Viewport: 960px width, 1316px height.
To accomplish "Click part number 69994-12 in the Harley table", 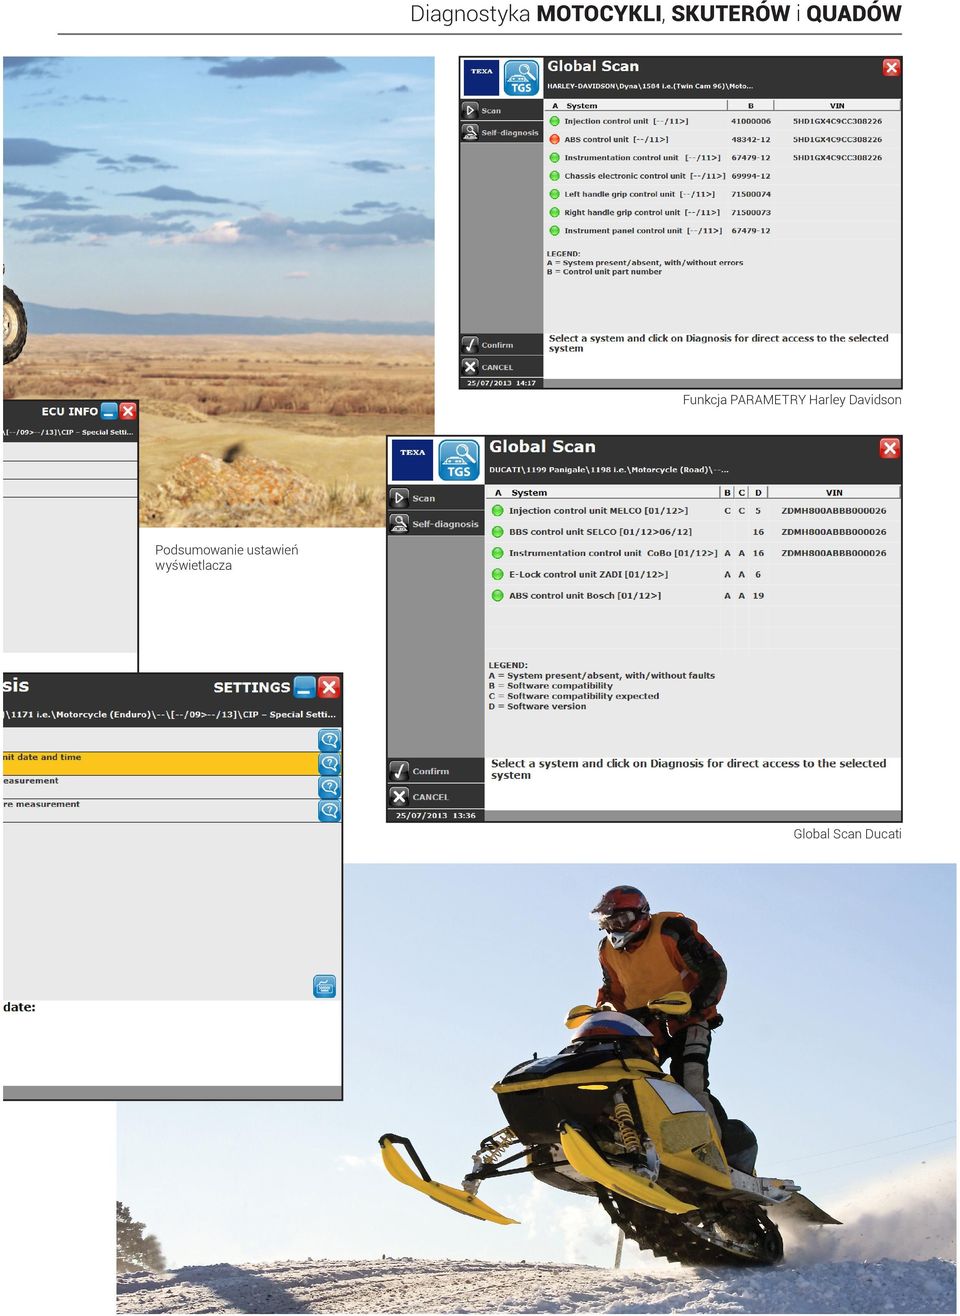I will (751, 176).
